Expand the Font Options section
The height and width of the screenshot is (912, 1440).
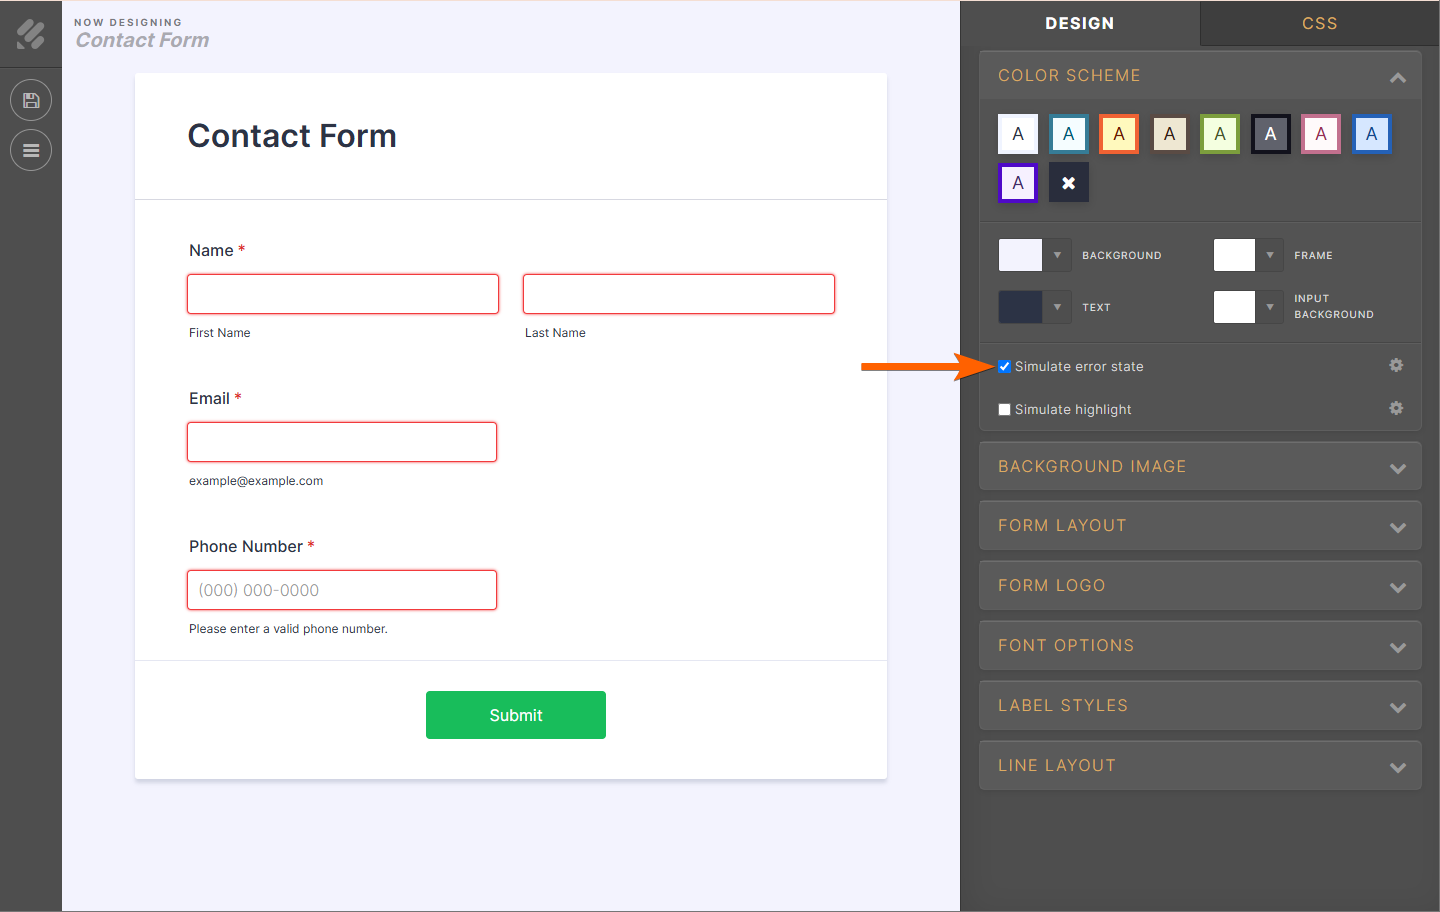[x=1200, y=646]
